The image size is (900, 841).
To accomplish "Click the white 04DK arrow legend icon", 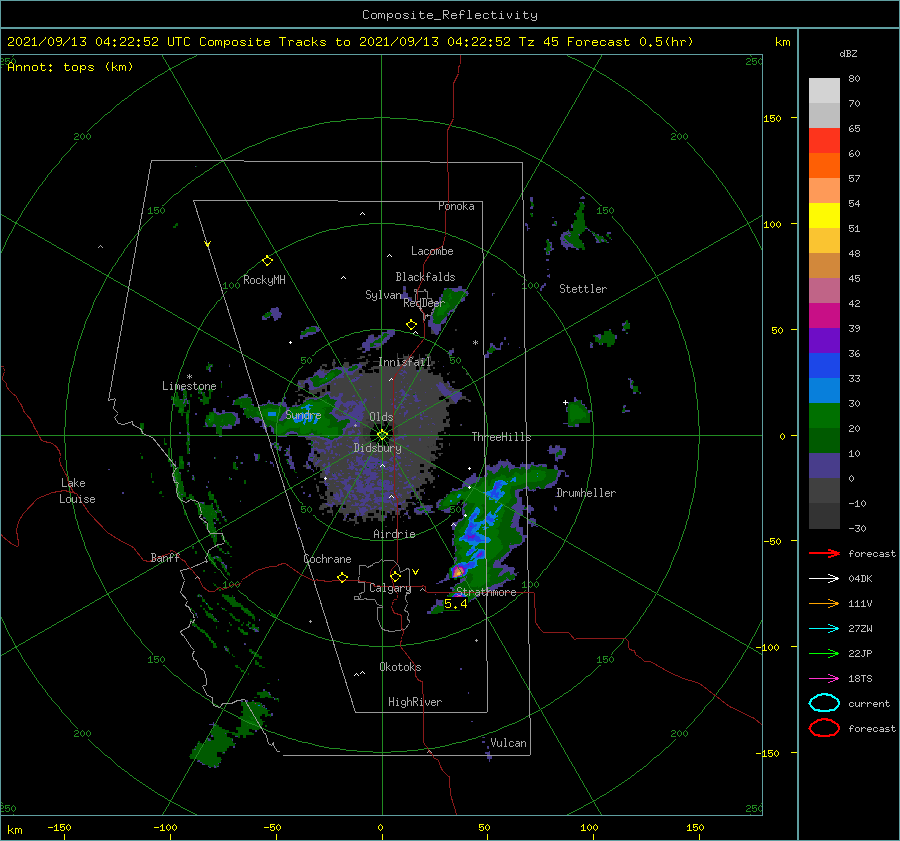I will [824, 578].
